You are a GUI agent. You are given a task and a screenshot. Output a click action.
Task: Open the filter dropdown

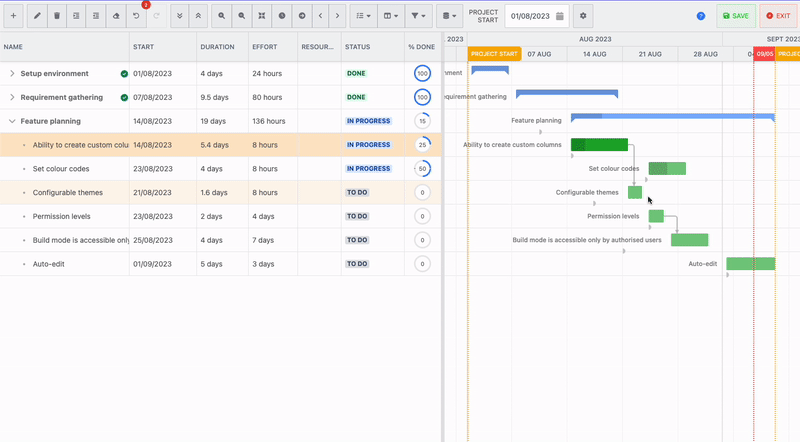click(419, 16)
